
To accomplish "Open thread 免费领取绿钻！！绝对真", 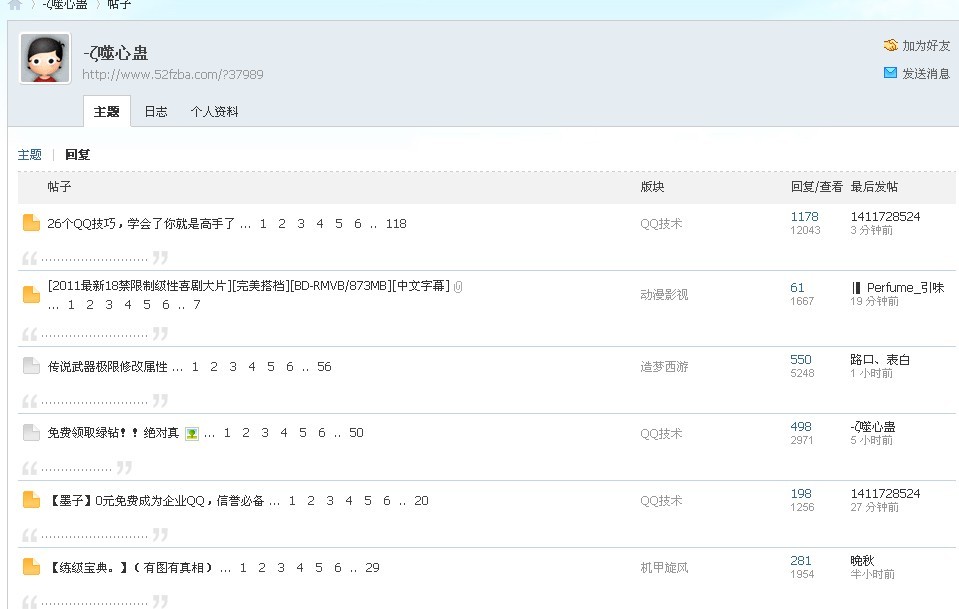I will pyautogui.click(x=113, y=433).
